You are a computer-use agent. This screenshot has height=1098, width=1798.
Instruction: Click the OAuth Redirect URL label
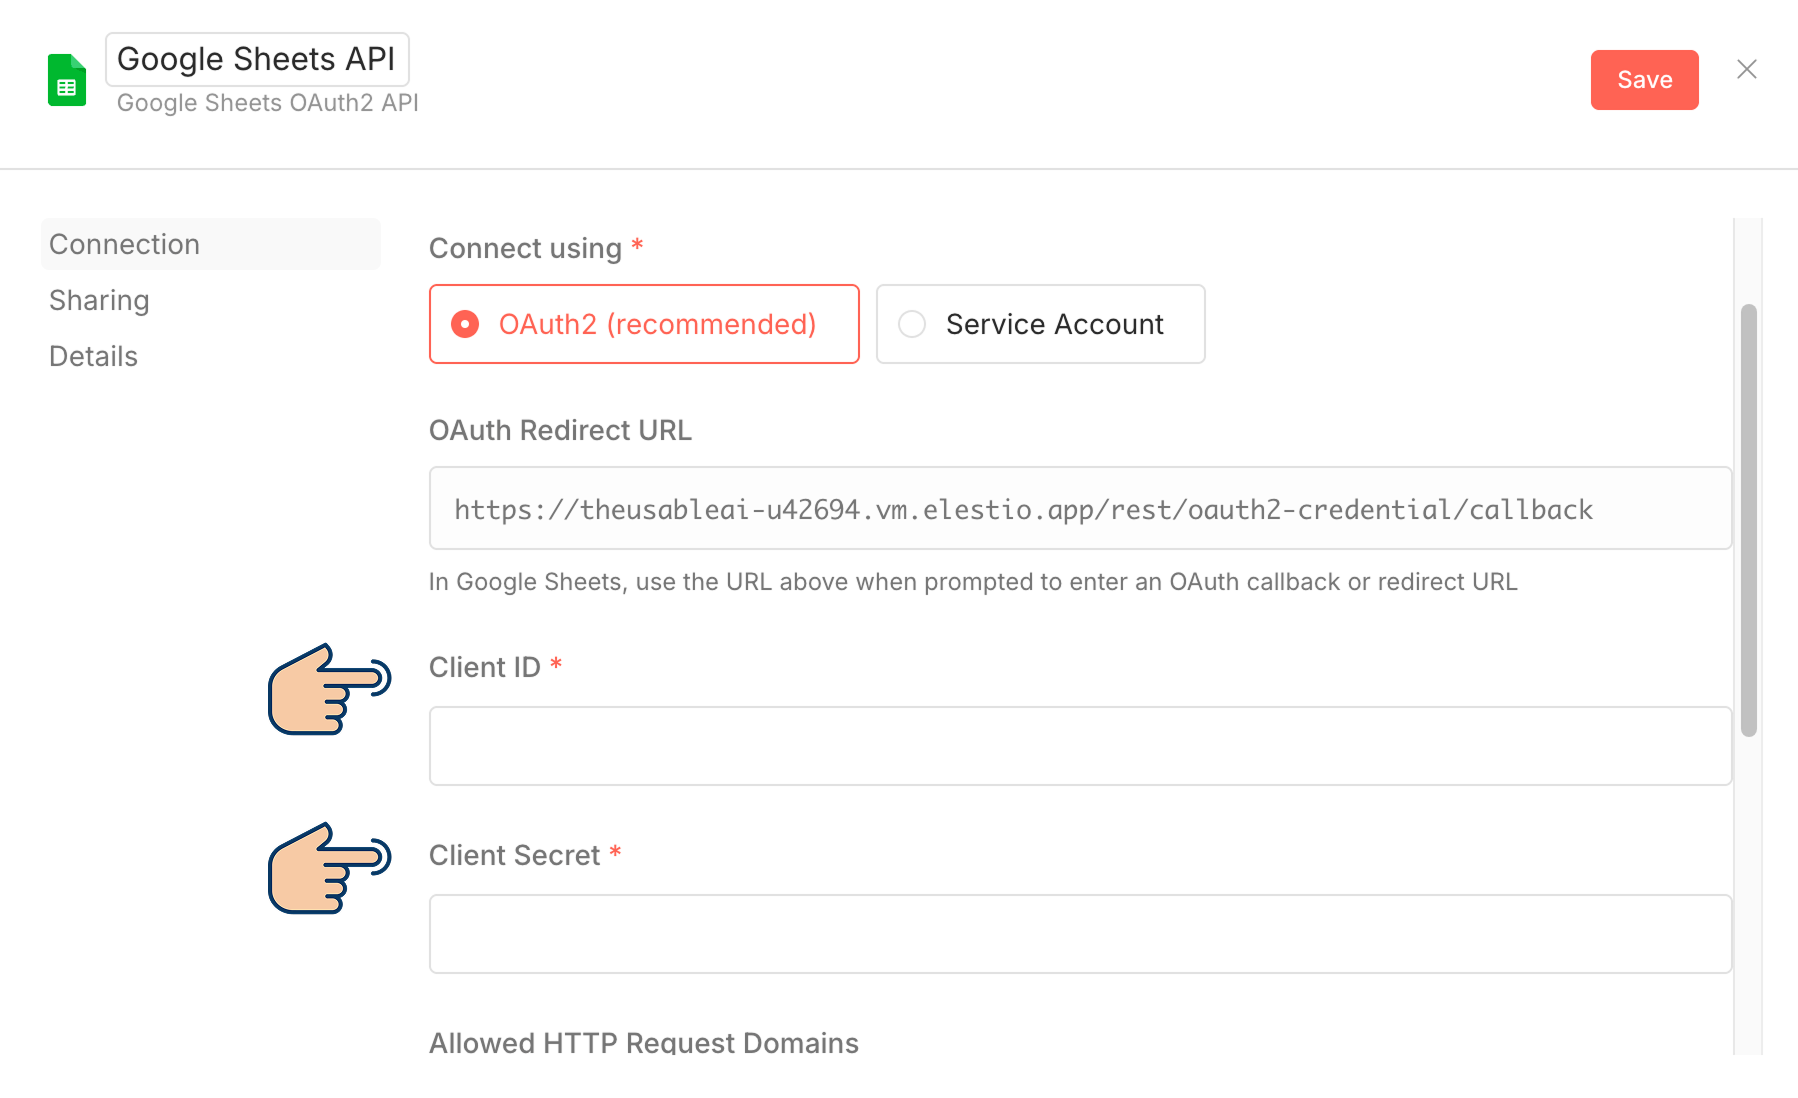coord(560,430)
